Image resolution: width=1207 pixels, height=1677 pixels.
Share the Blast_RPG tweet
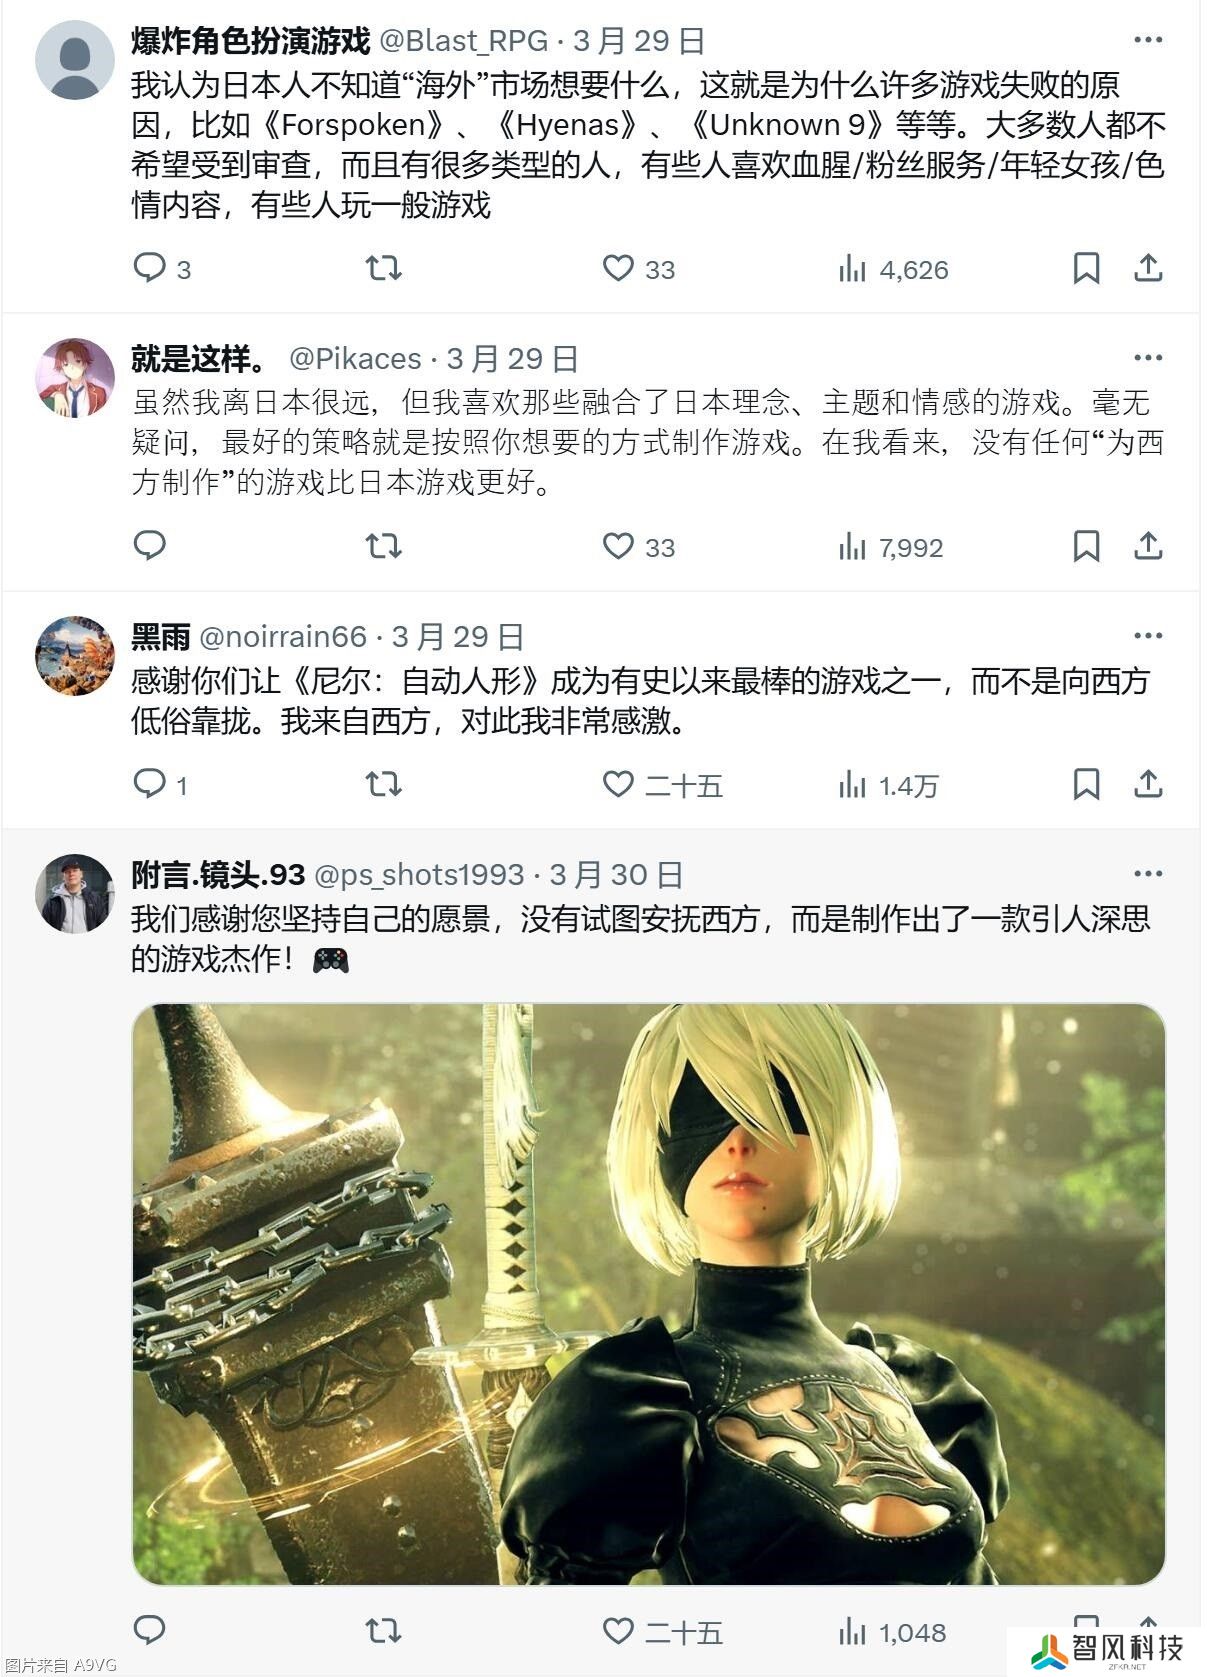point(1148,268)
